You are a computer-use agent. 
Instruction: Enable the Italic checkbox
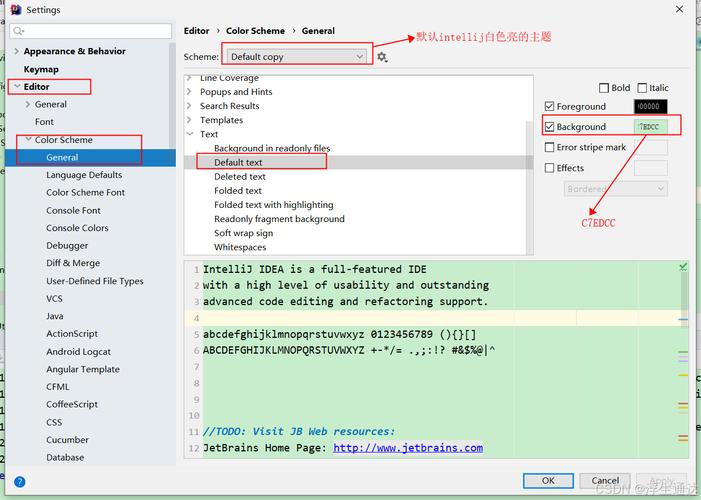point(642,88)
